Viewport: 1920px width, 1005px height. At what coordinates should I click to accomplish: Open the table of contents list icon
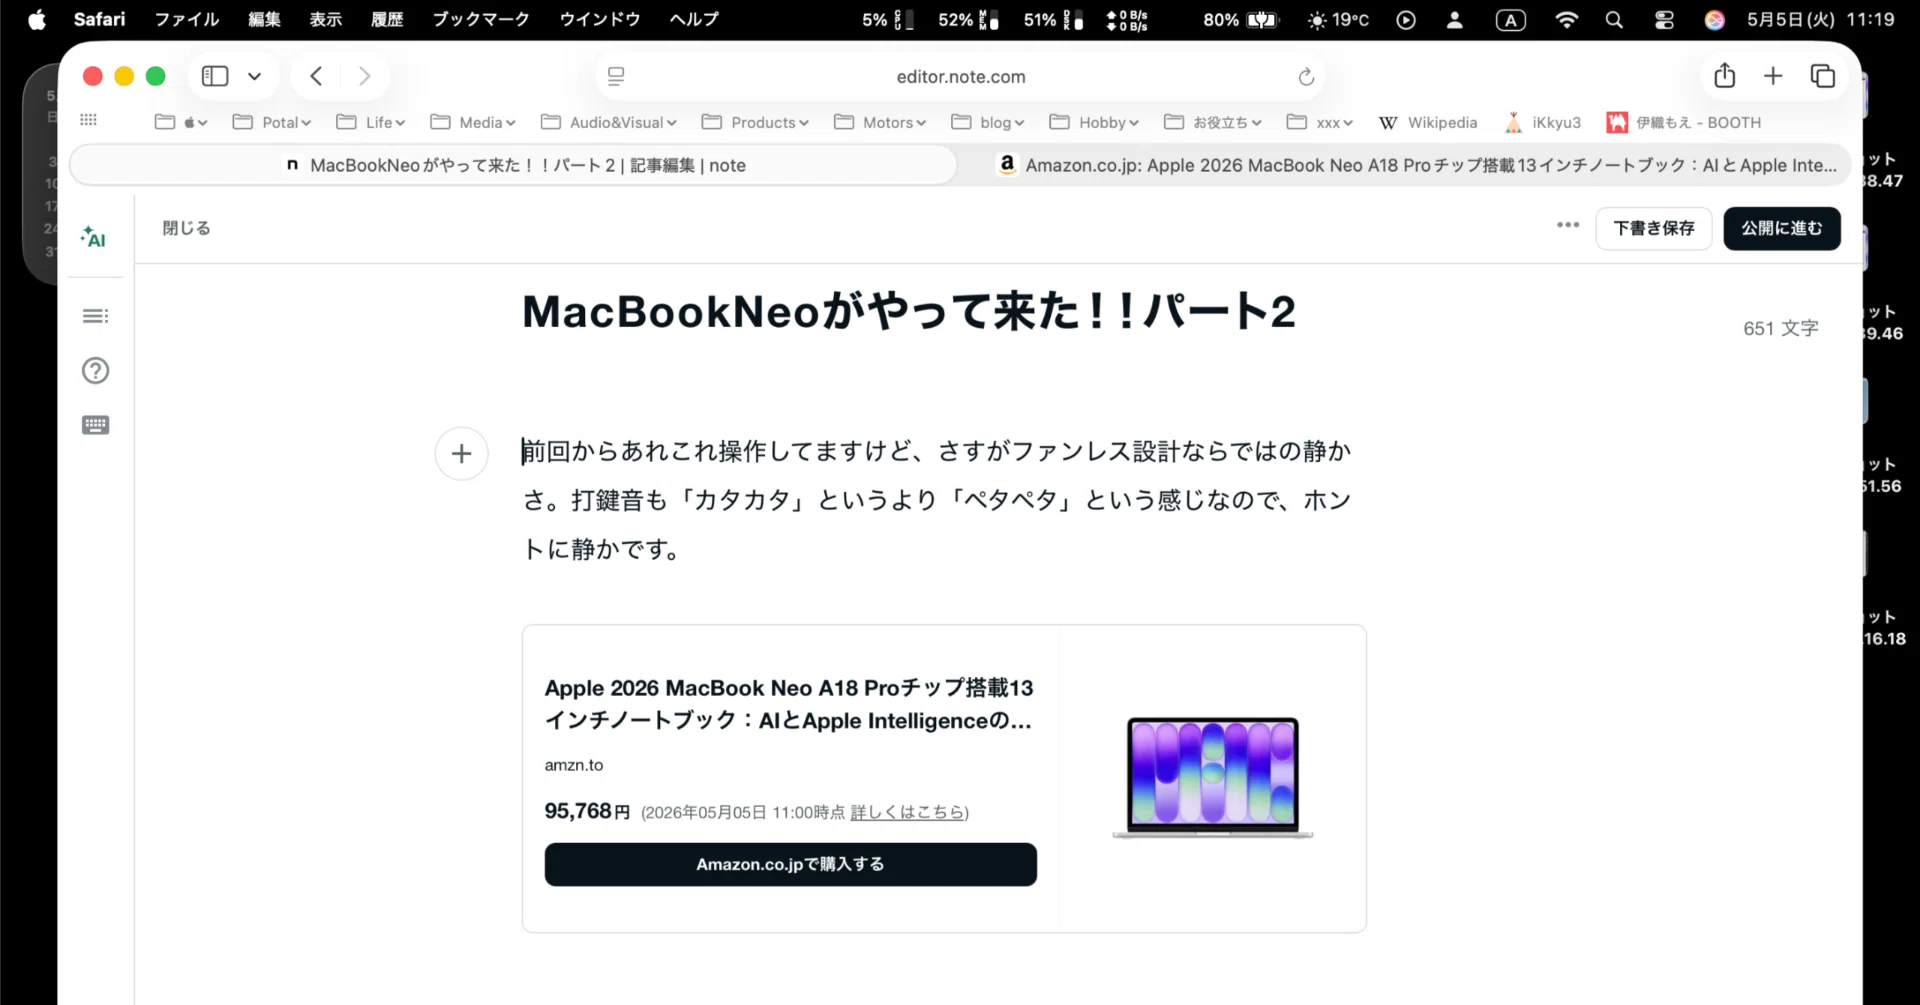[x=95, y=316]
